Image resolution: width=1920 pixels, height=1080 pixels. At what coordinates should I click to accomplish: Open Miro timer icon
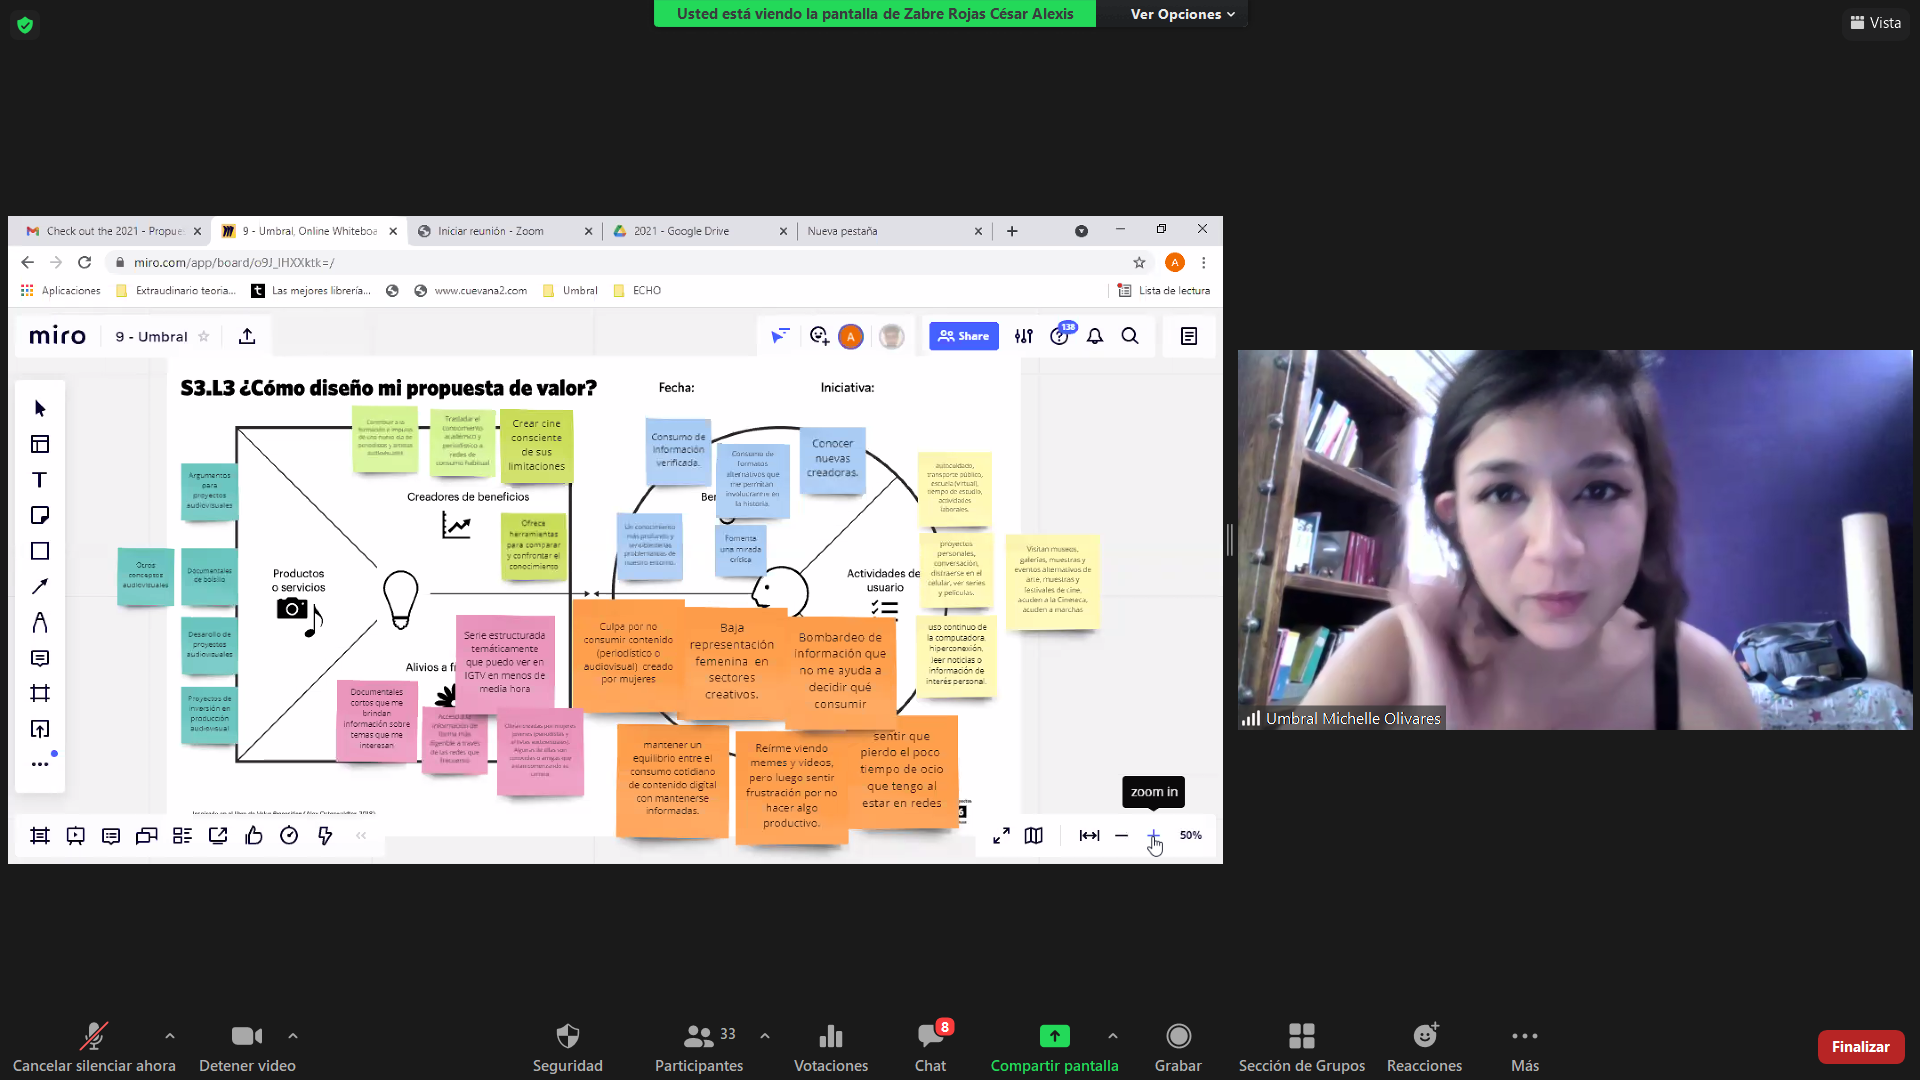289,836
